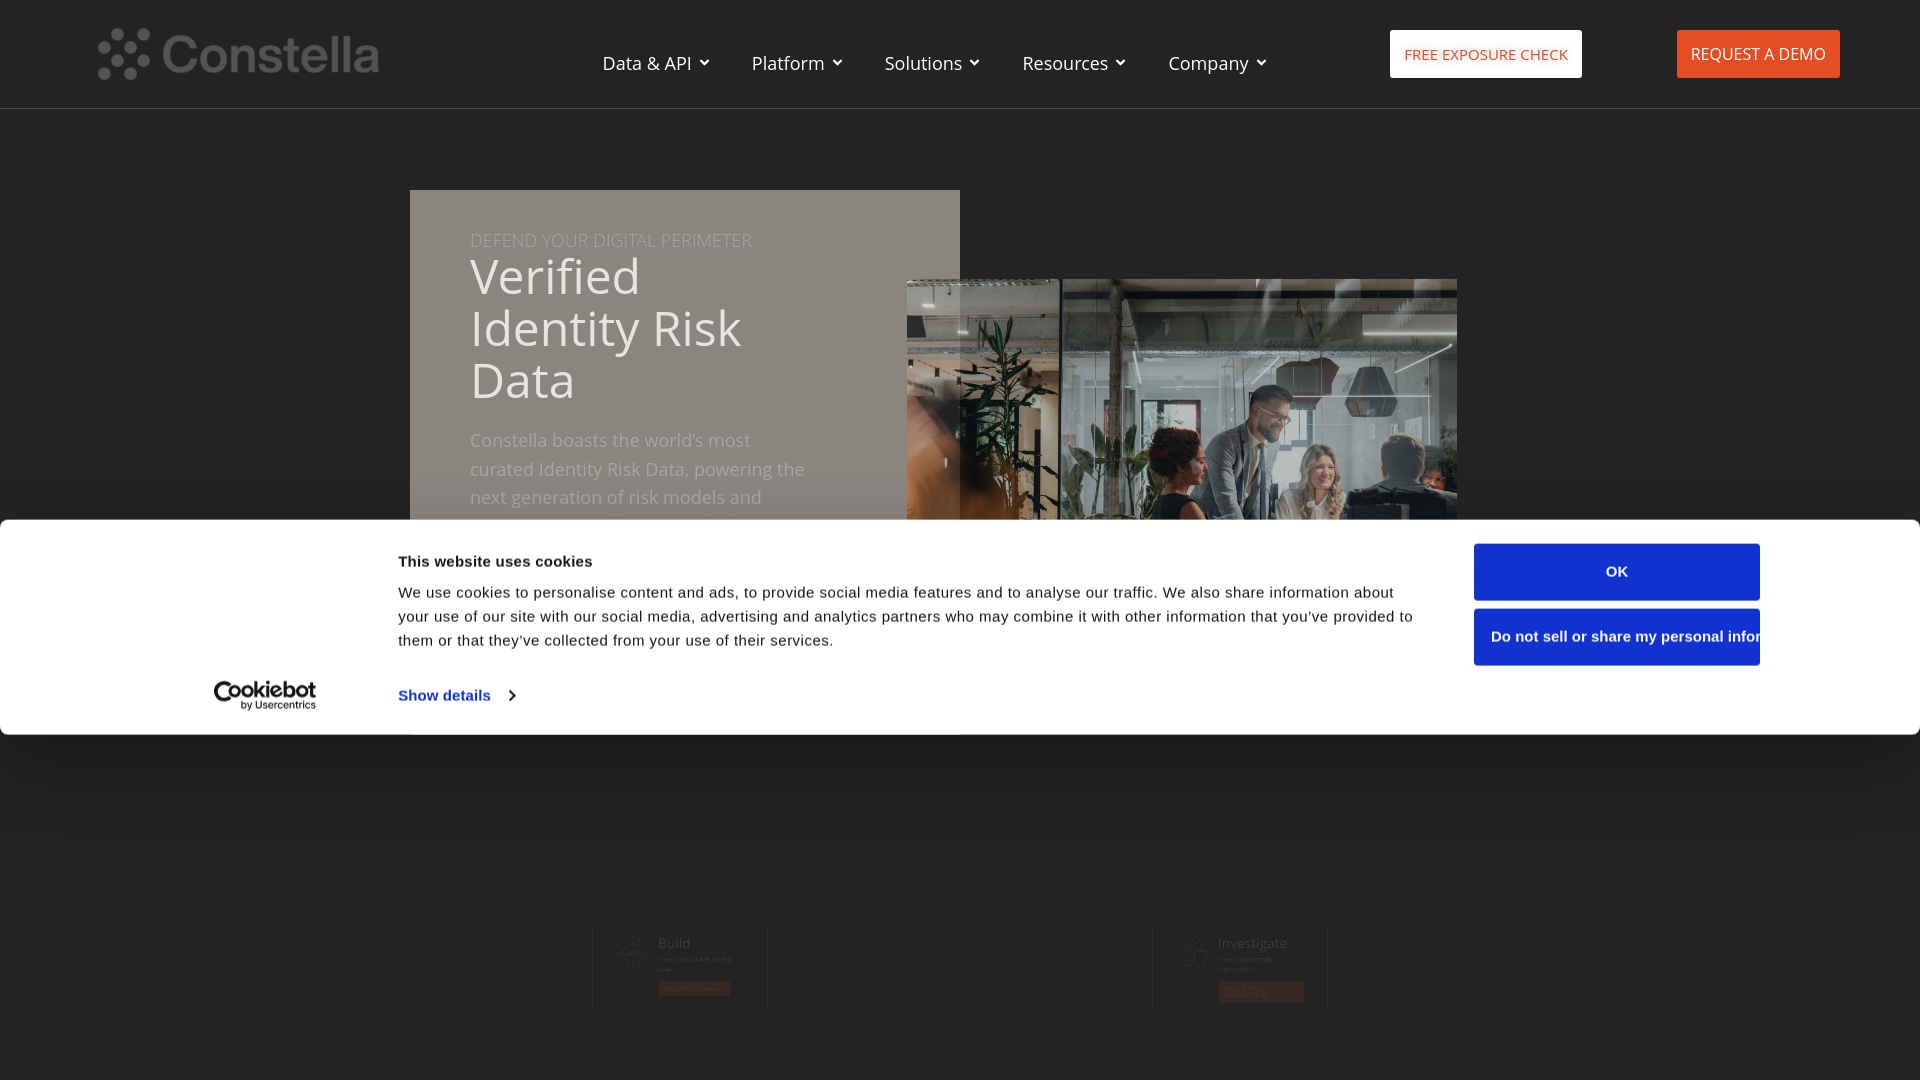Open the Company menu
The height and width of the screenshot is (1080, 1920).
pos(1217,63)
